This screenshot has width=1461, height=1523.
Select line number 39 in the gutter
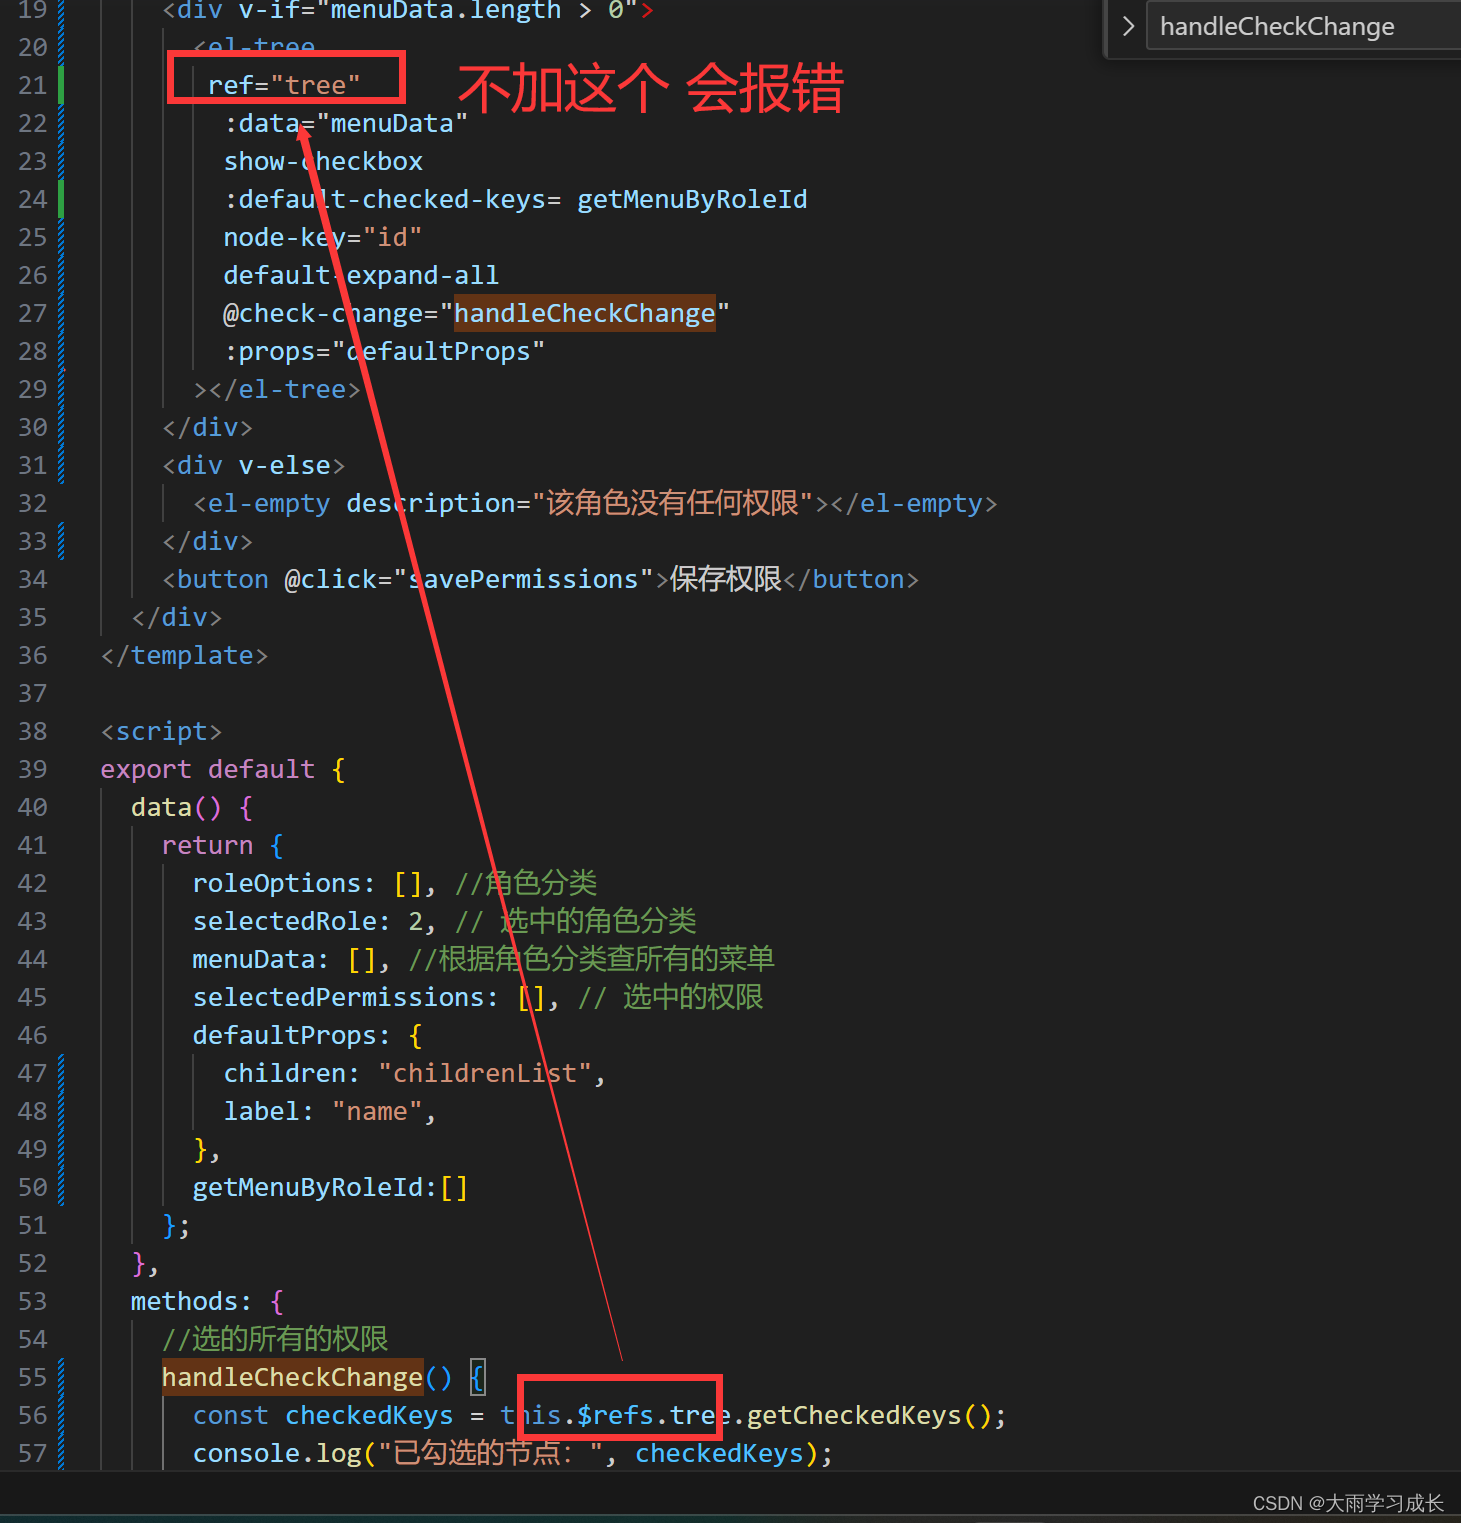[31, 768]
